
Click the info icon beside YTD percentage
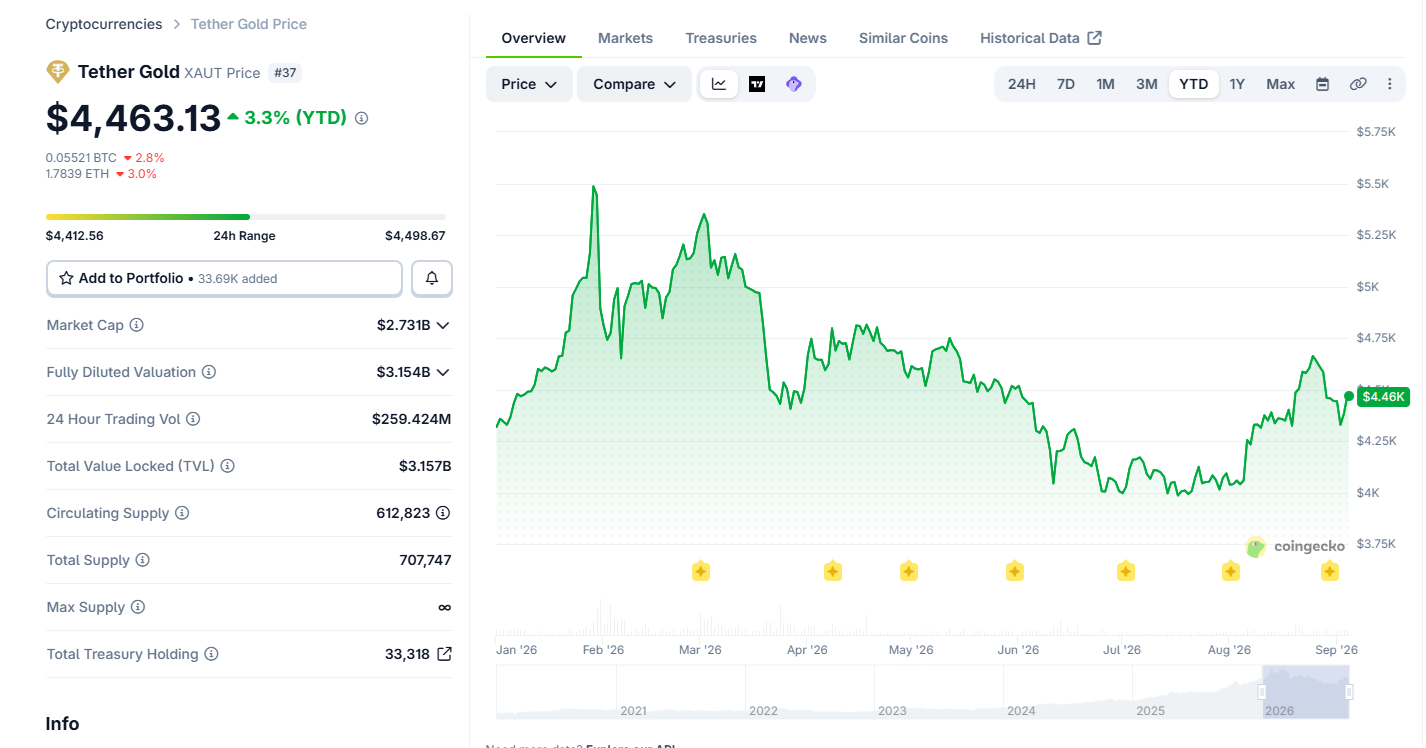(x=362, y=118)
